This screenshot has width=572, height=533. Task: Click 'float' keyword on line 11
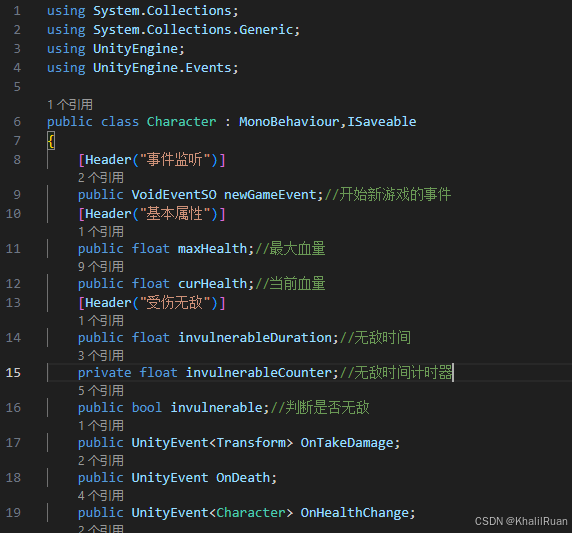click(151, 248)
